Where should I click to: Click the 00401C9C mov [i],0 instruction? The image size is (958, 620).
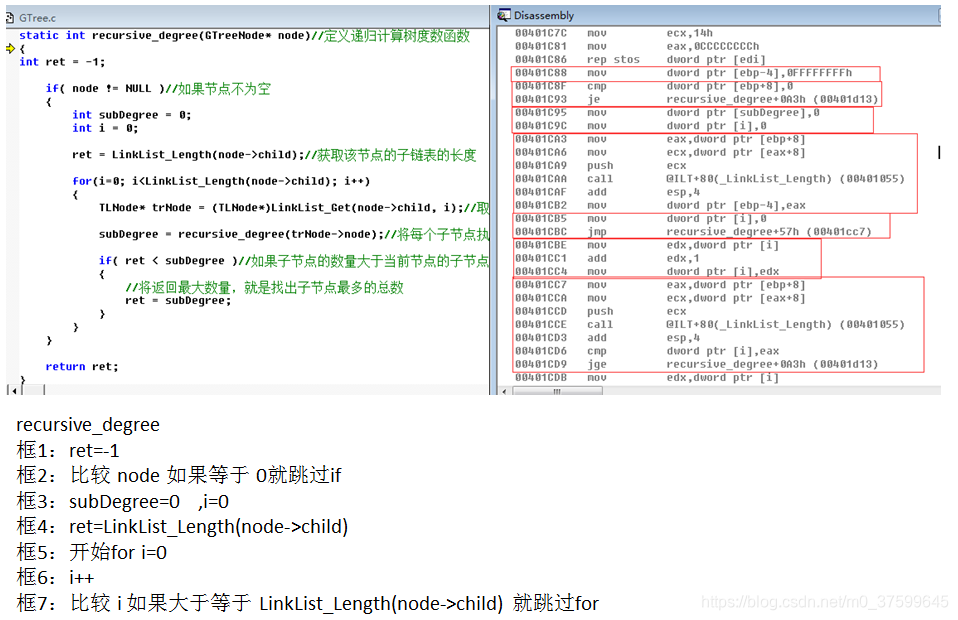point(640,126)
